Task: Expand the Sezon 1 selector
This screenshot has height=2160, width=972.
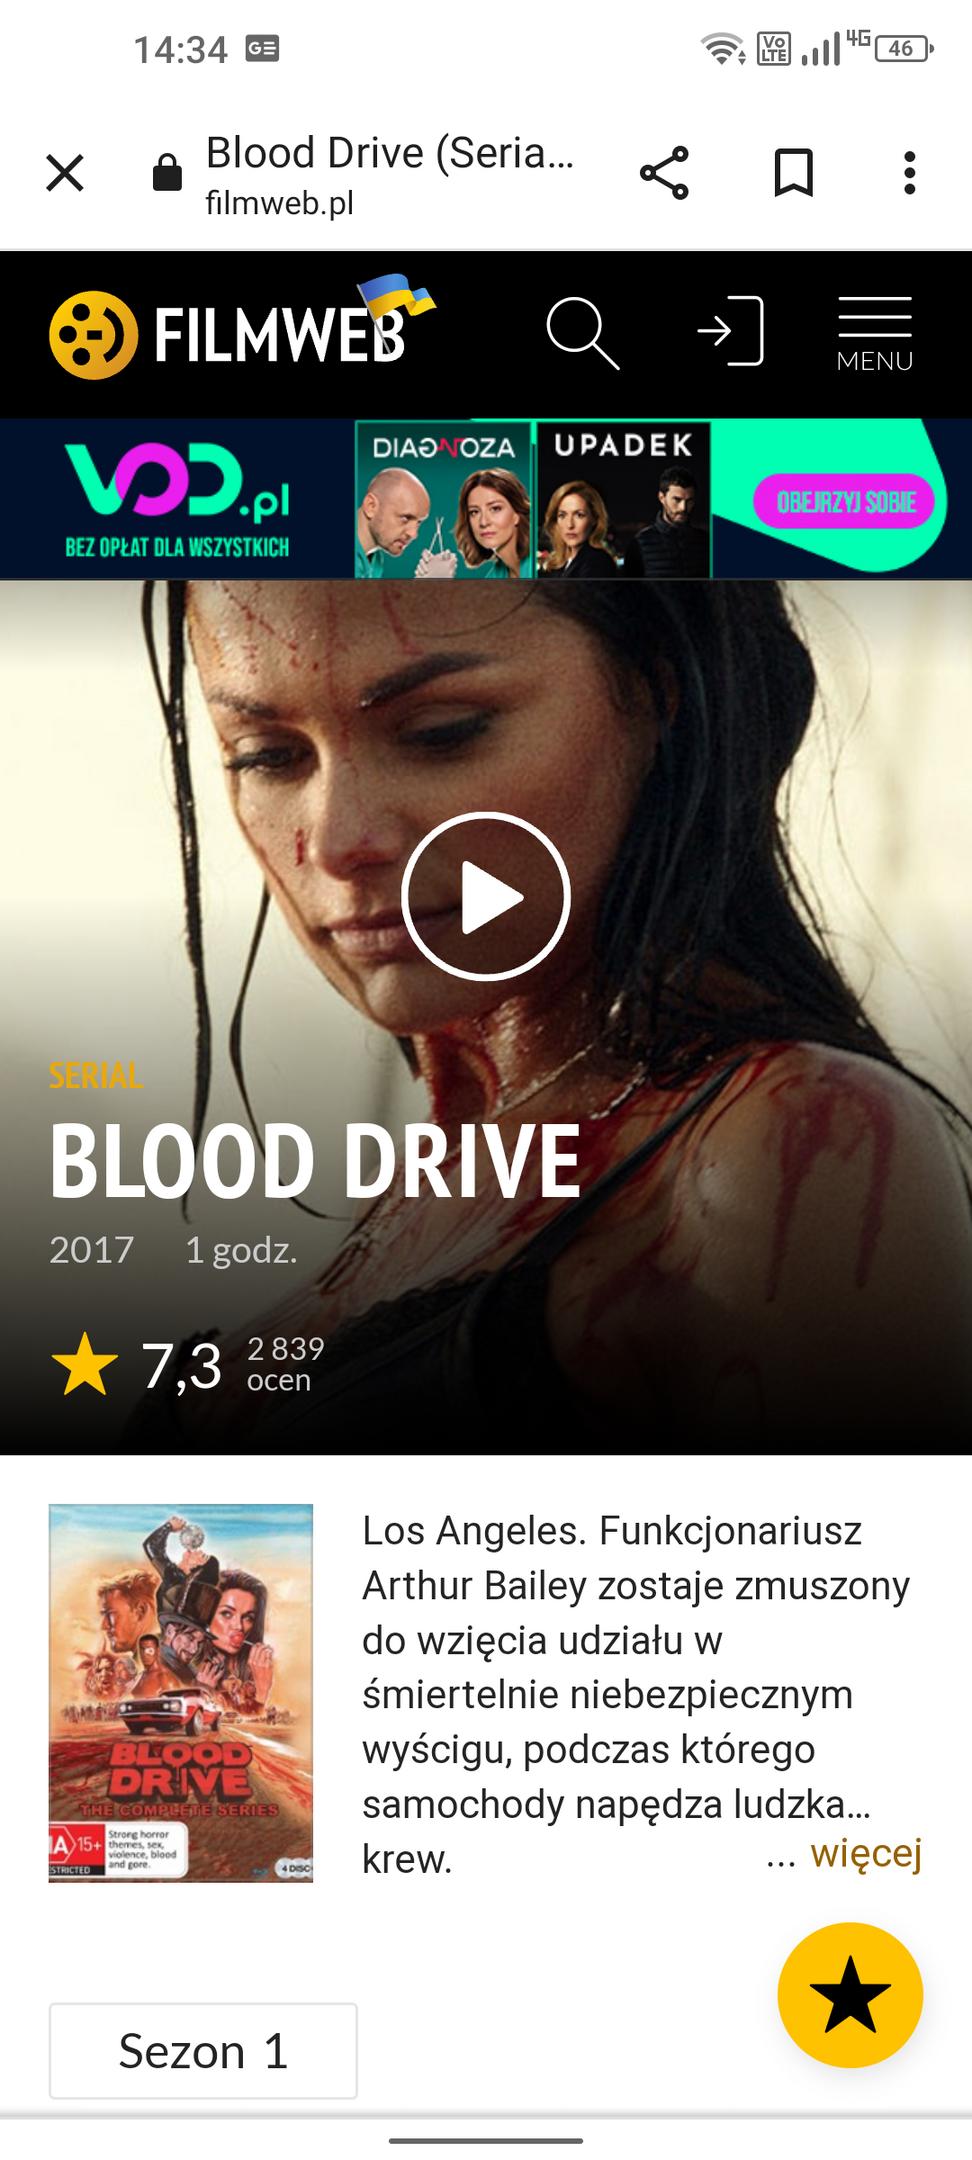Action: [203, 2050]
